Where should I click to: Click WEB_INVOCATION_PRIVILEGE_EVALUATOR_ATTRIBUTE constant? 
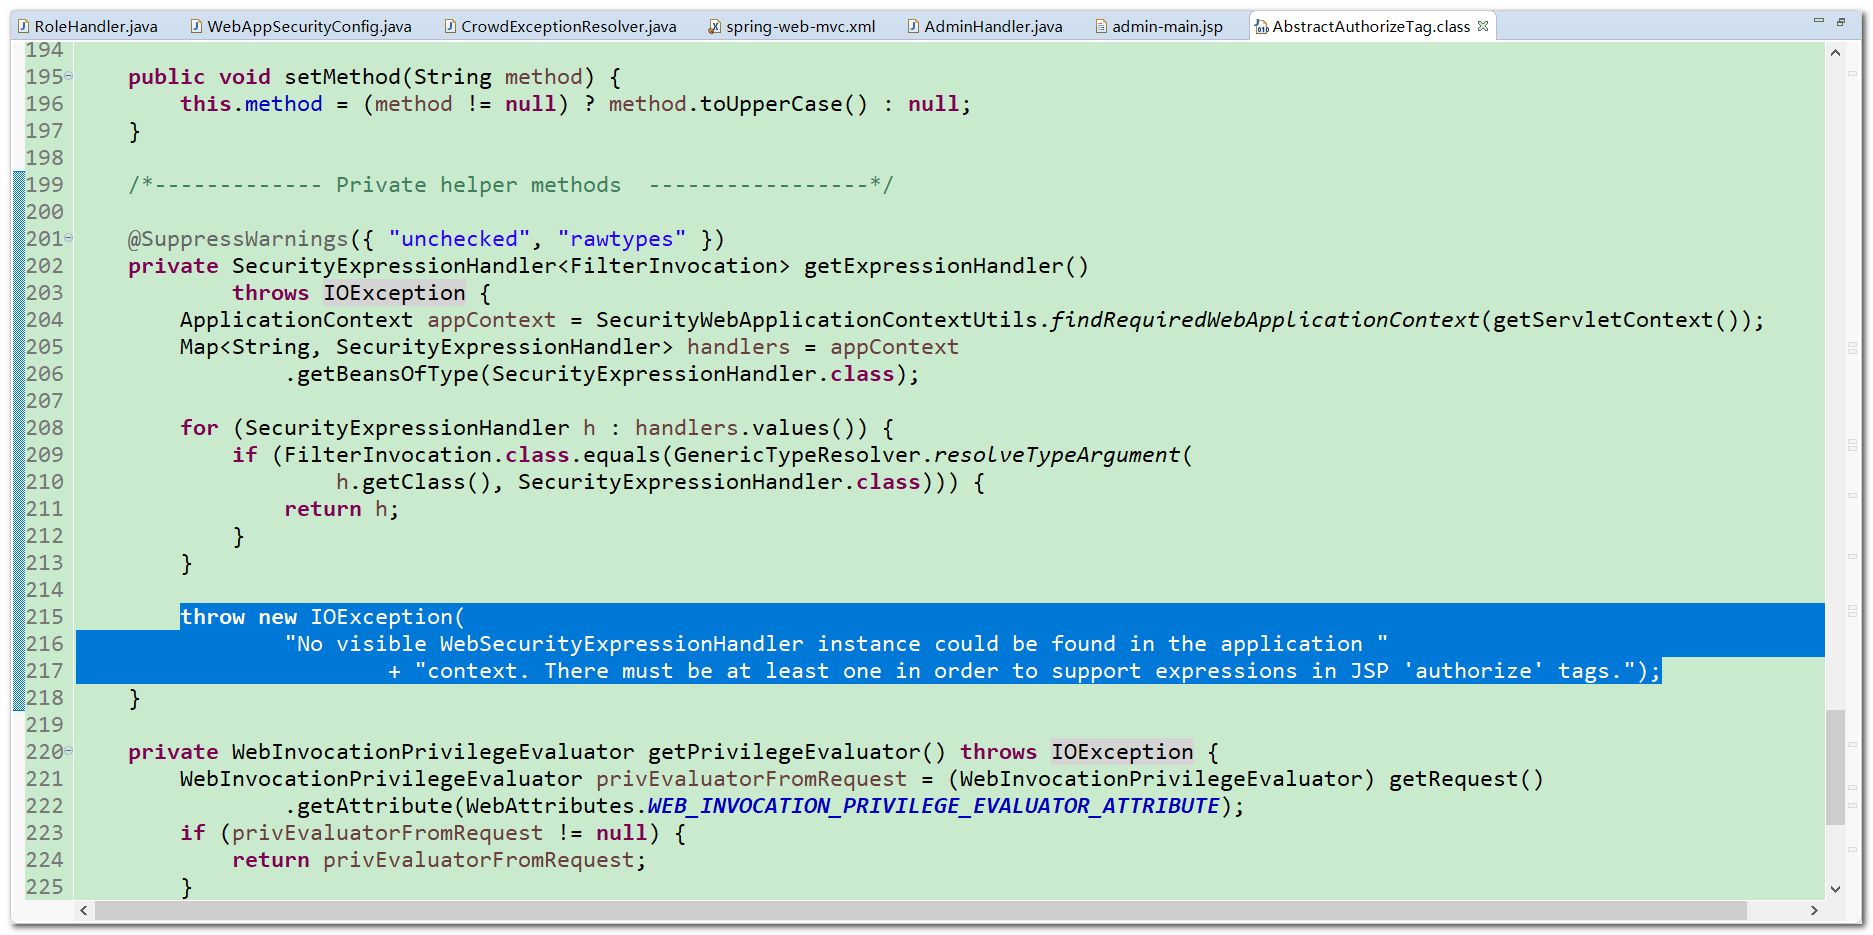933,806
